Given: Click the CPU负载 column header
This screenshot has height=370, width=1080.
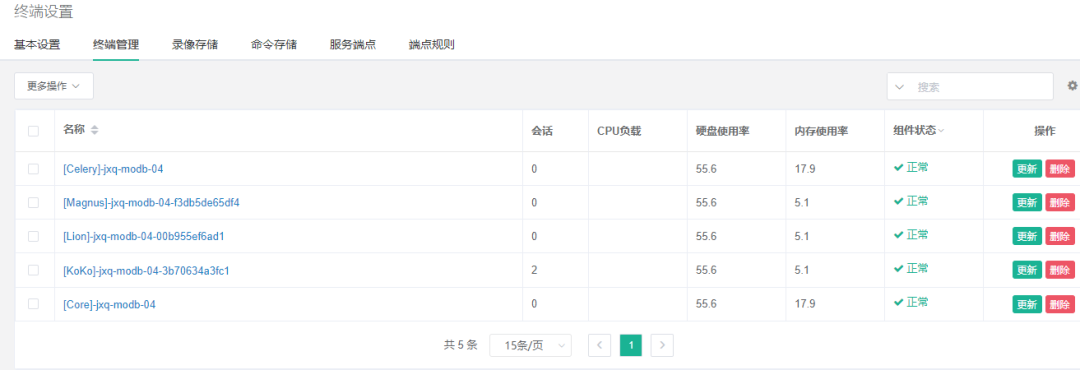Looking at the screenshot, I should pyautogui.click(x=619, y=131).
